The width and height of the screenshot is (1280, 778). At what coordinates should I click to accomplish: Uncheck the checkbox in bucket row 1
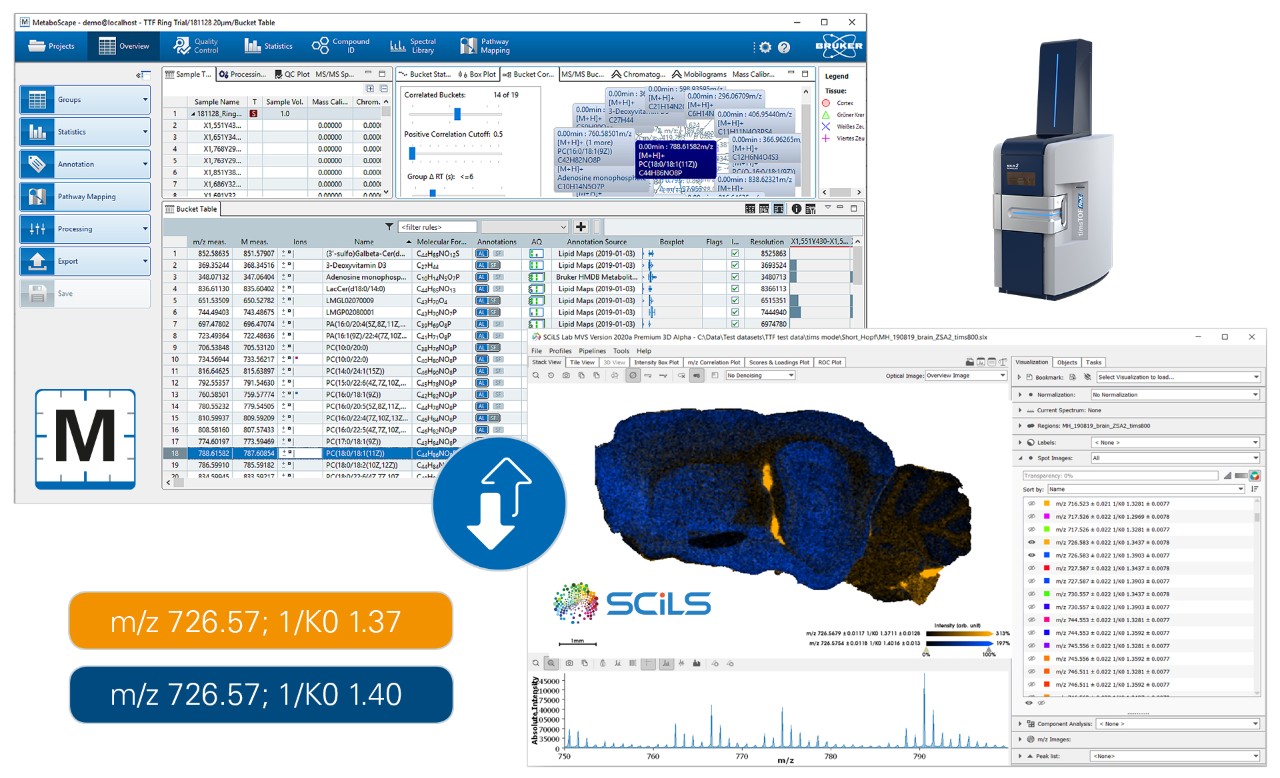click(735, 254)
